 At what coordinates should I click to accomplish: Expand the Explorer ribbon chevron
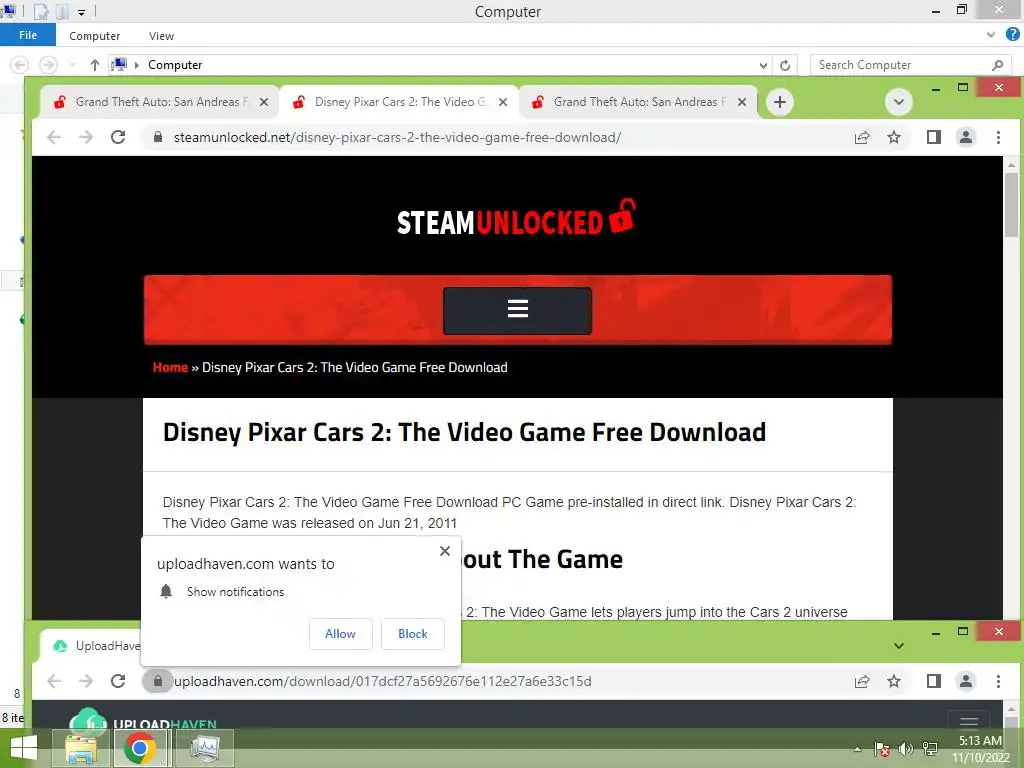pyautogui.click(x=991, y=35)
